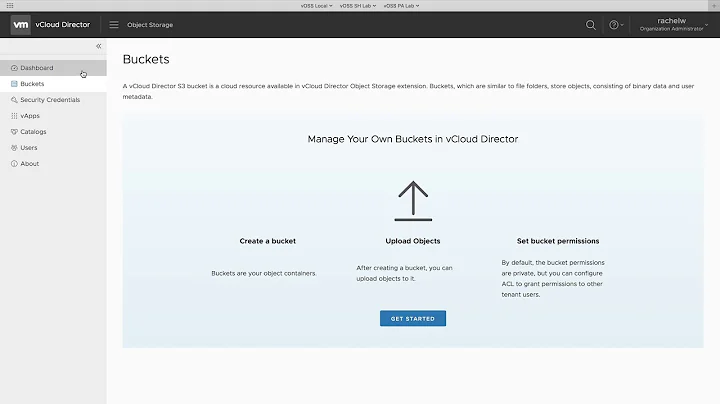Click the GET STARTED button

click(x=413, y=318)
